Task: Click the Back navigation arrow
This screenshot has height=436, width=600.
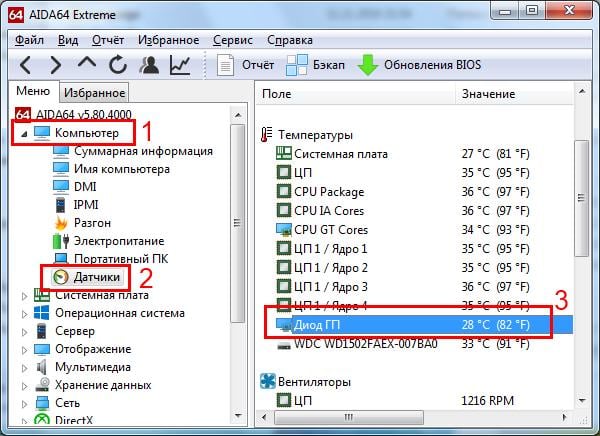Action: [27, 65]
